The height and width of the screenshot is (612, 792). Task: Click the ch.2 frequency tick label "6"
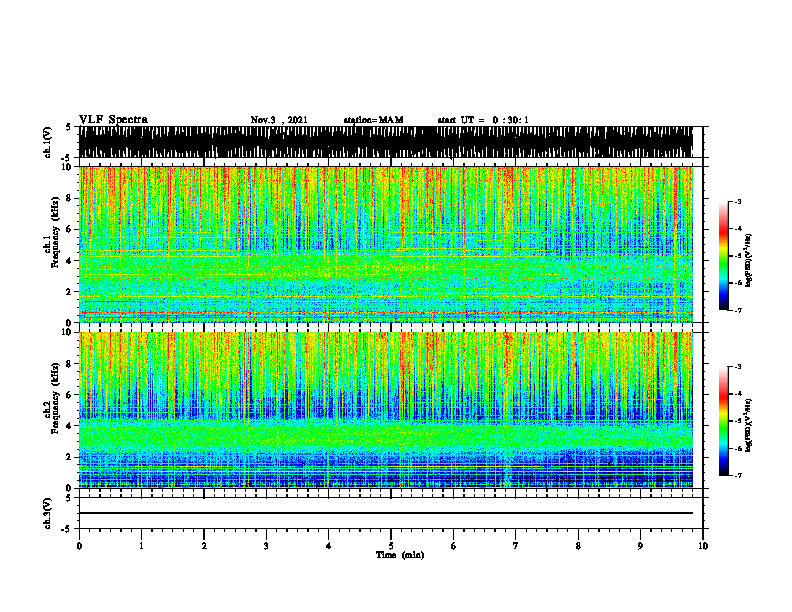[x=70, y=394]
